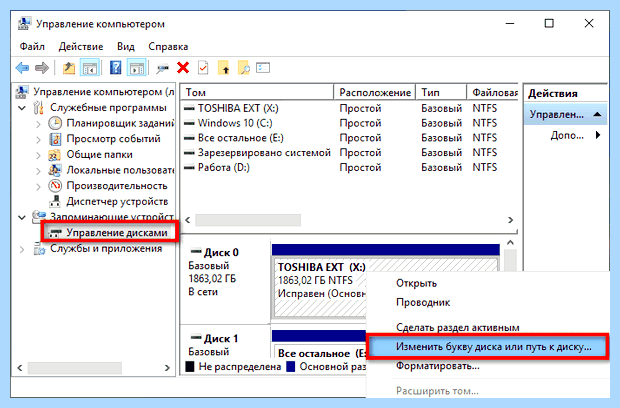
Task: Select the Windows 10 (C:) volume row
Action: (x=349, y=123)
